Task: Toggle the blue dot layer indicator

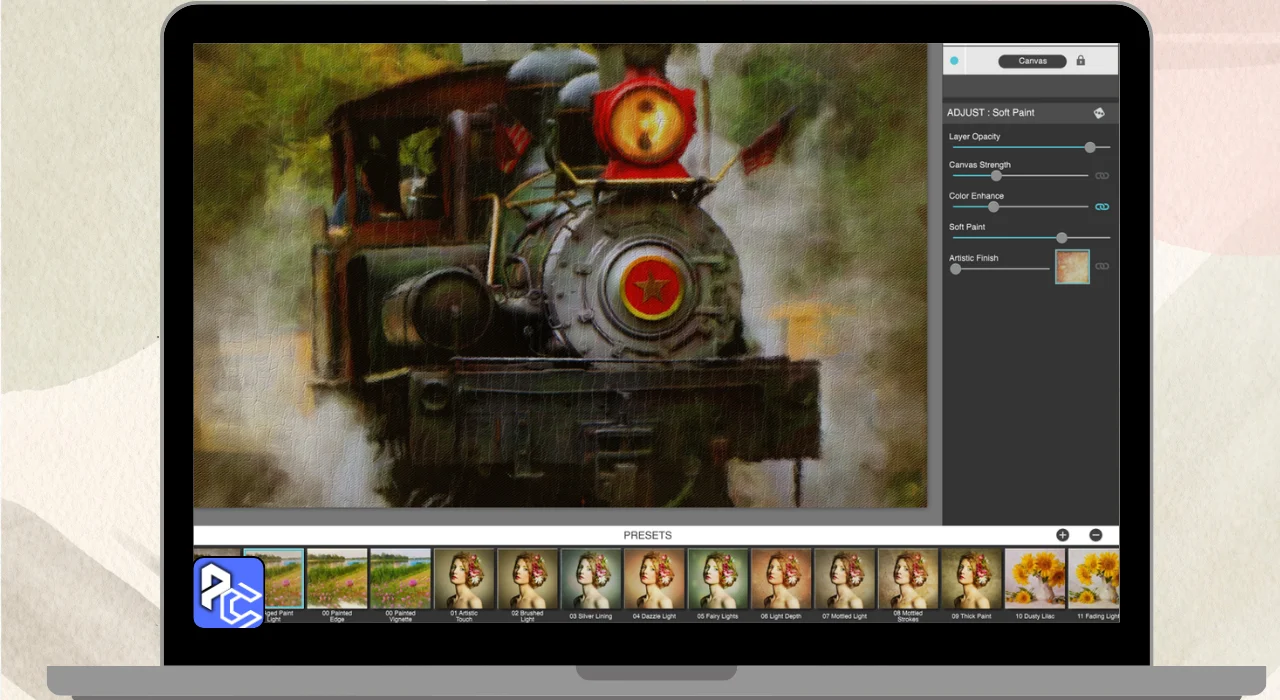Action: point(954,61)
